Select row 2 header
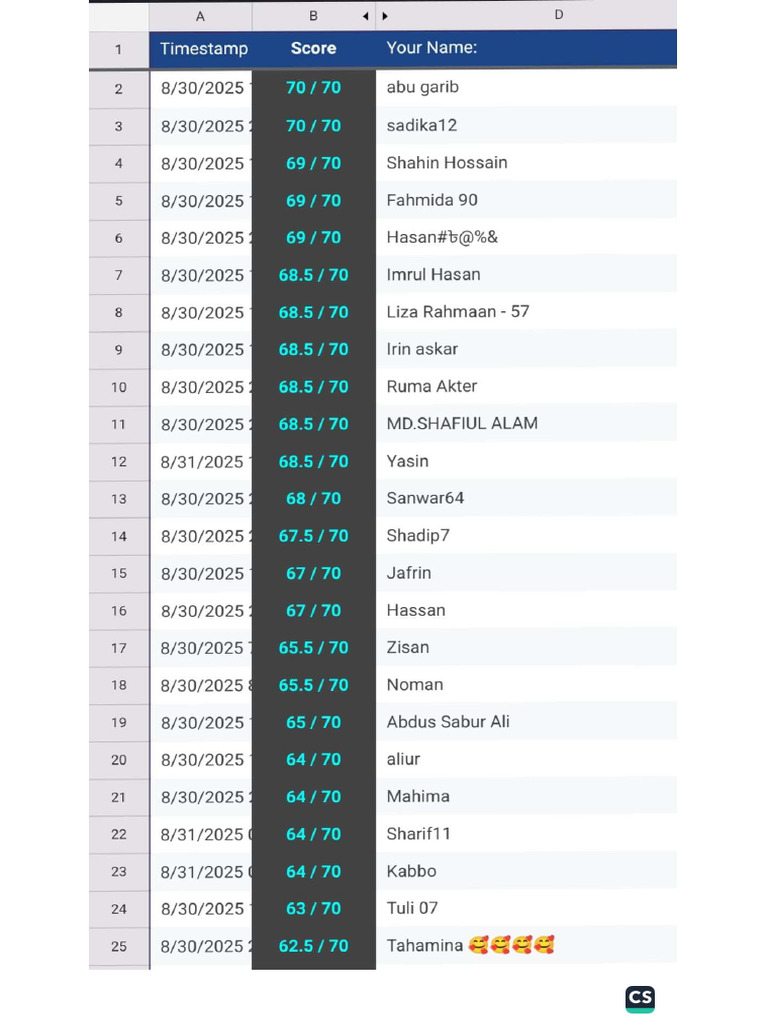 (119, 89)
